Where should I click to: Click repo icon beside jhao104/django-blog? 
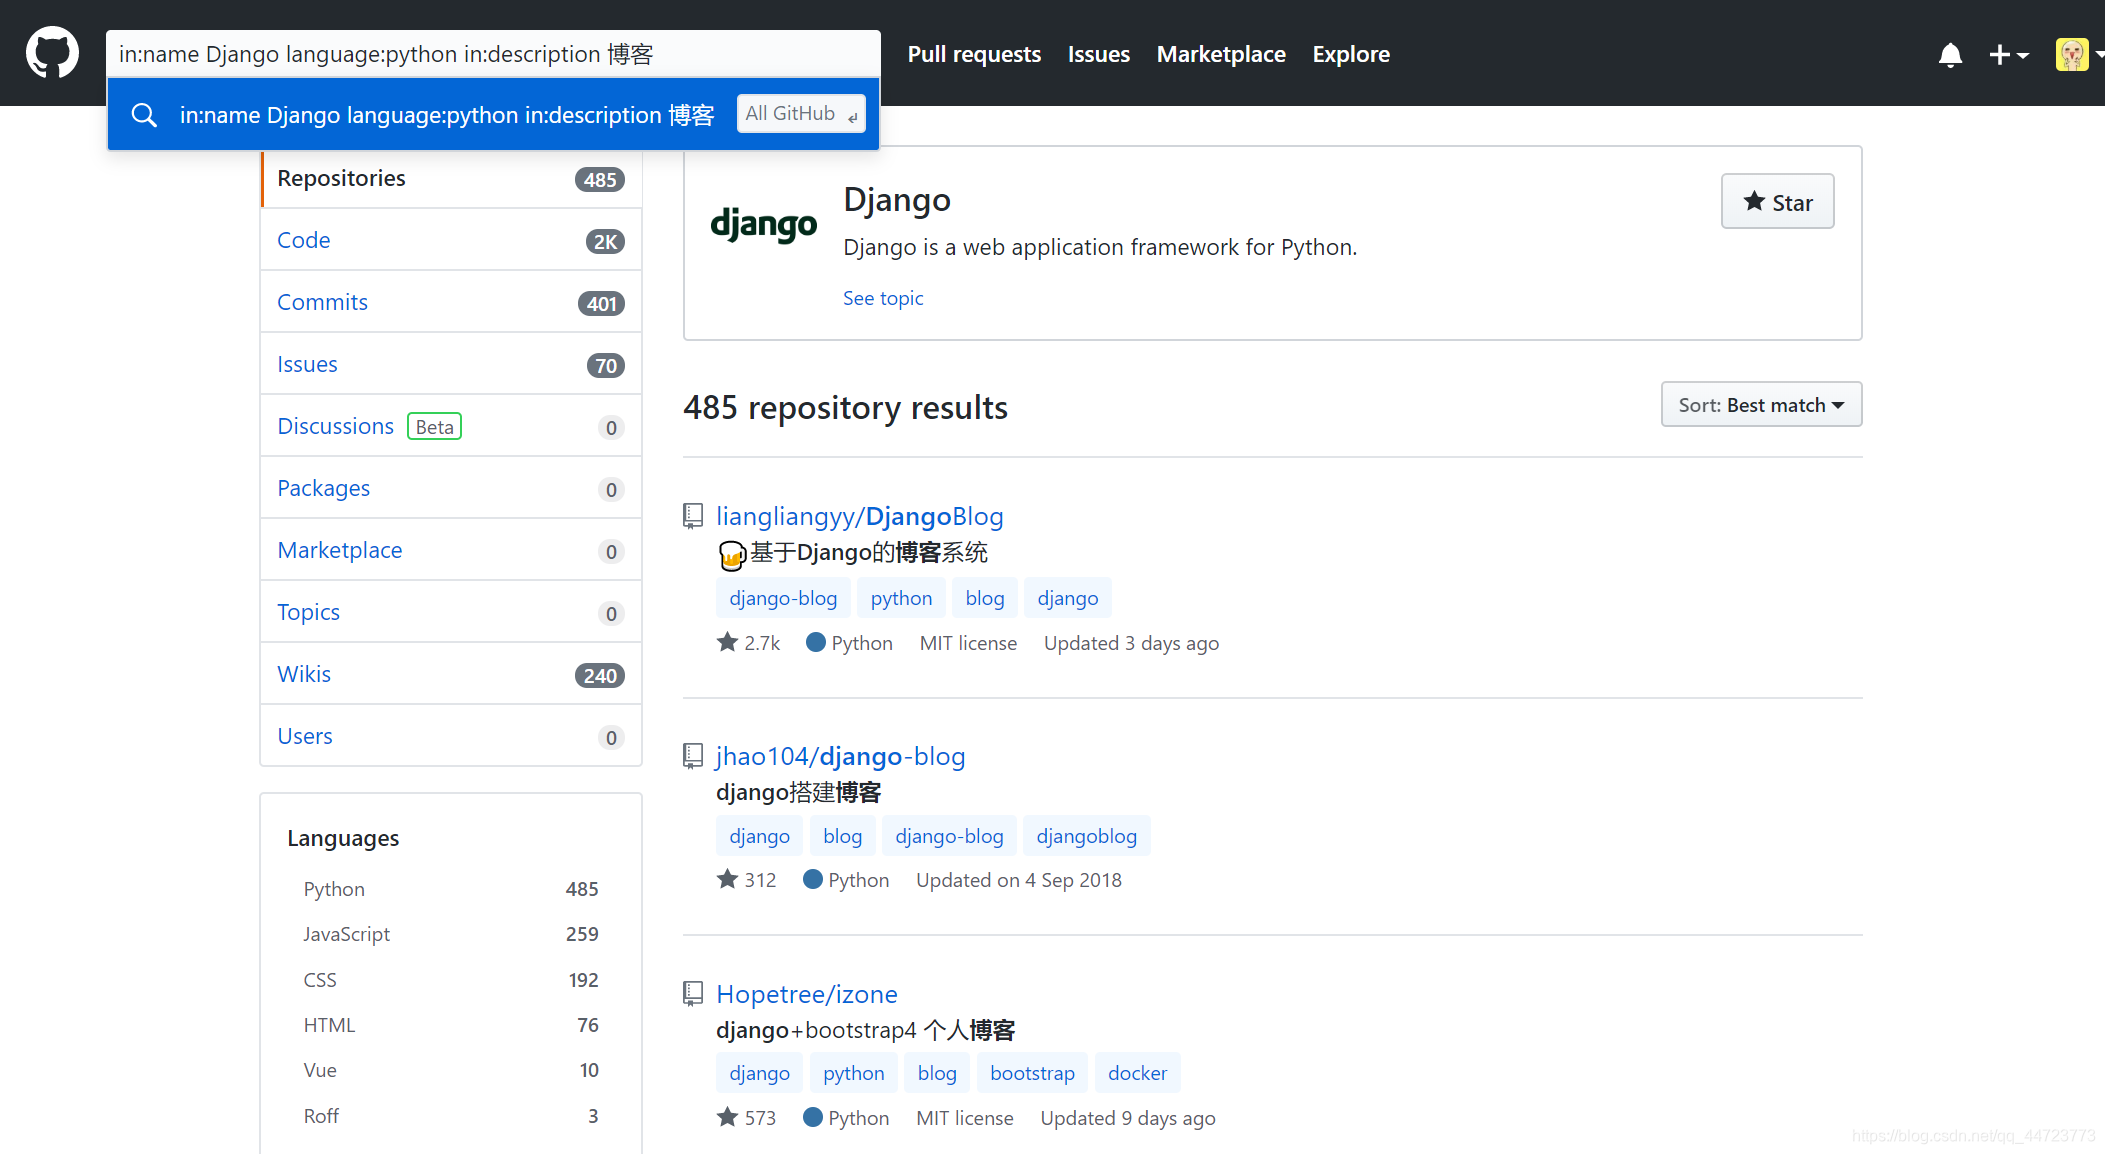pyautogui.click(x=693, y=756)
